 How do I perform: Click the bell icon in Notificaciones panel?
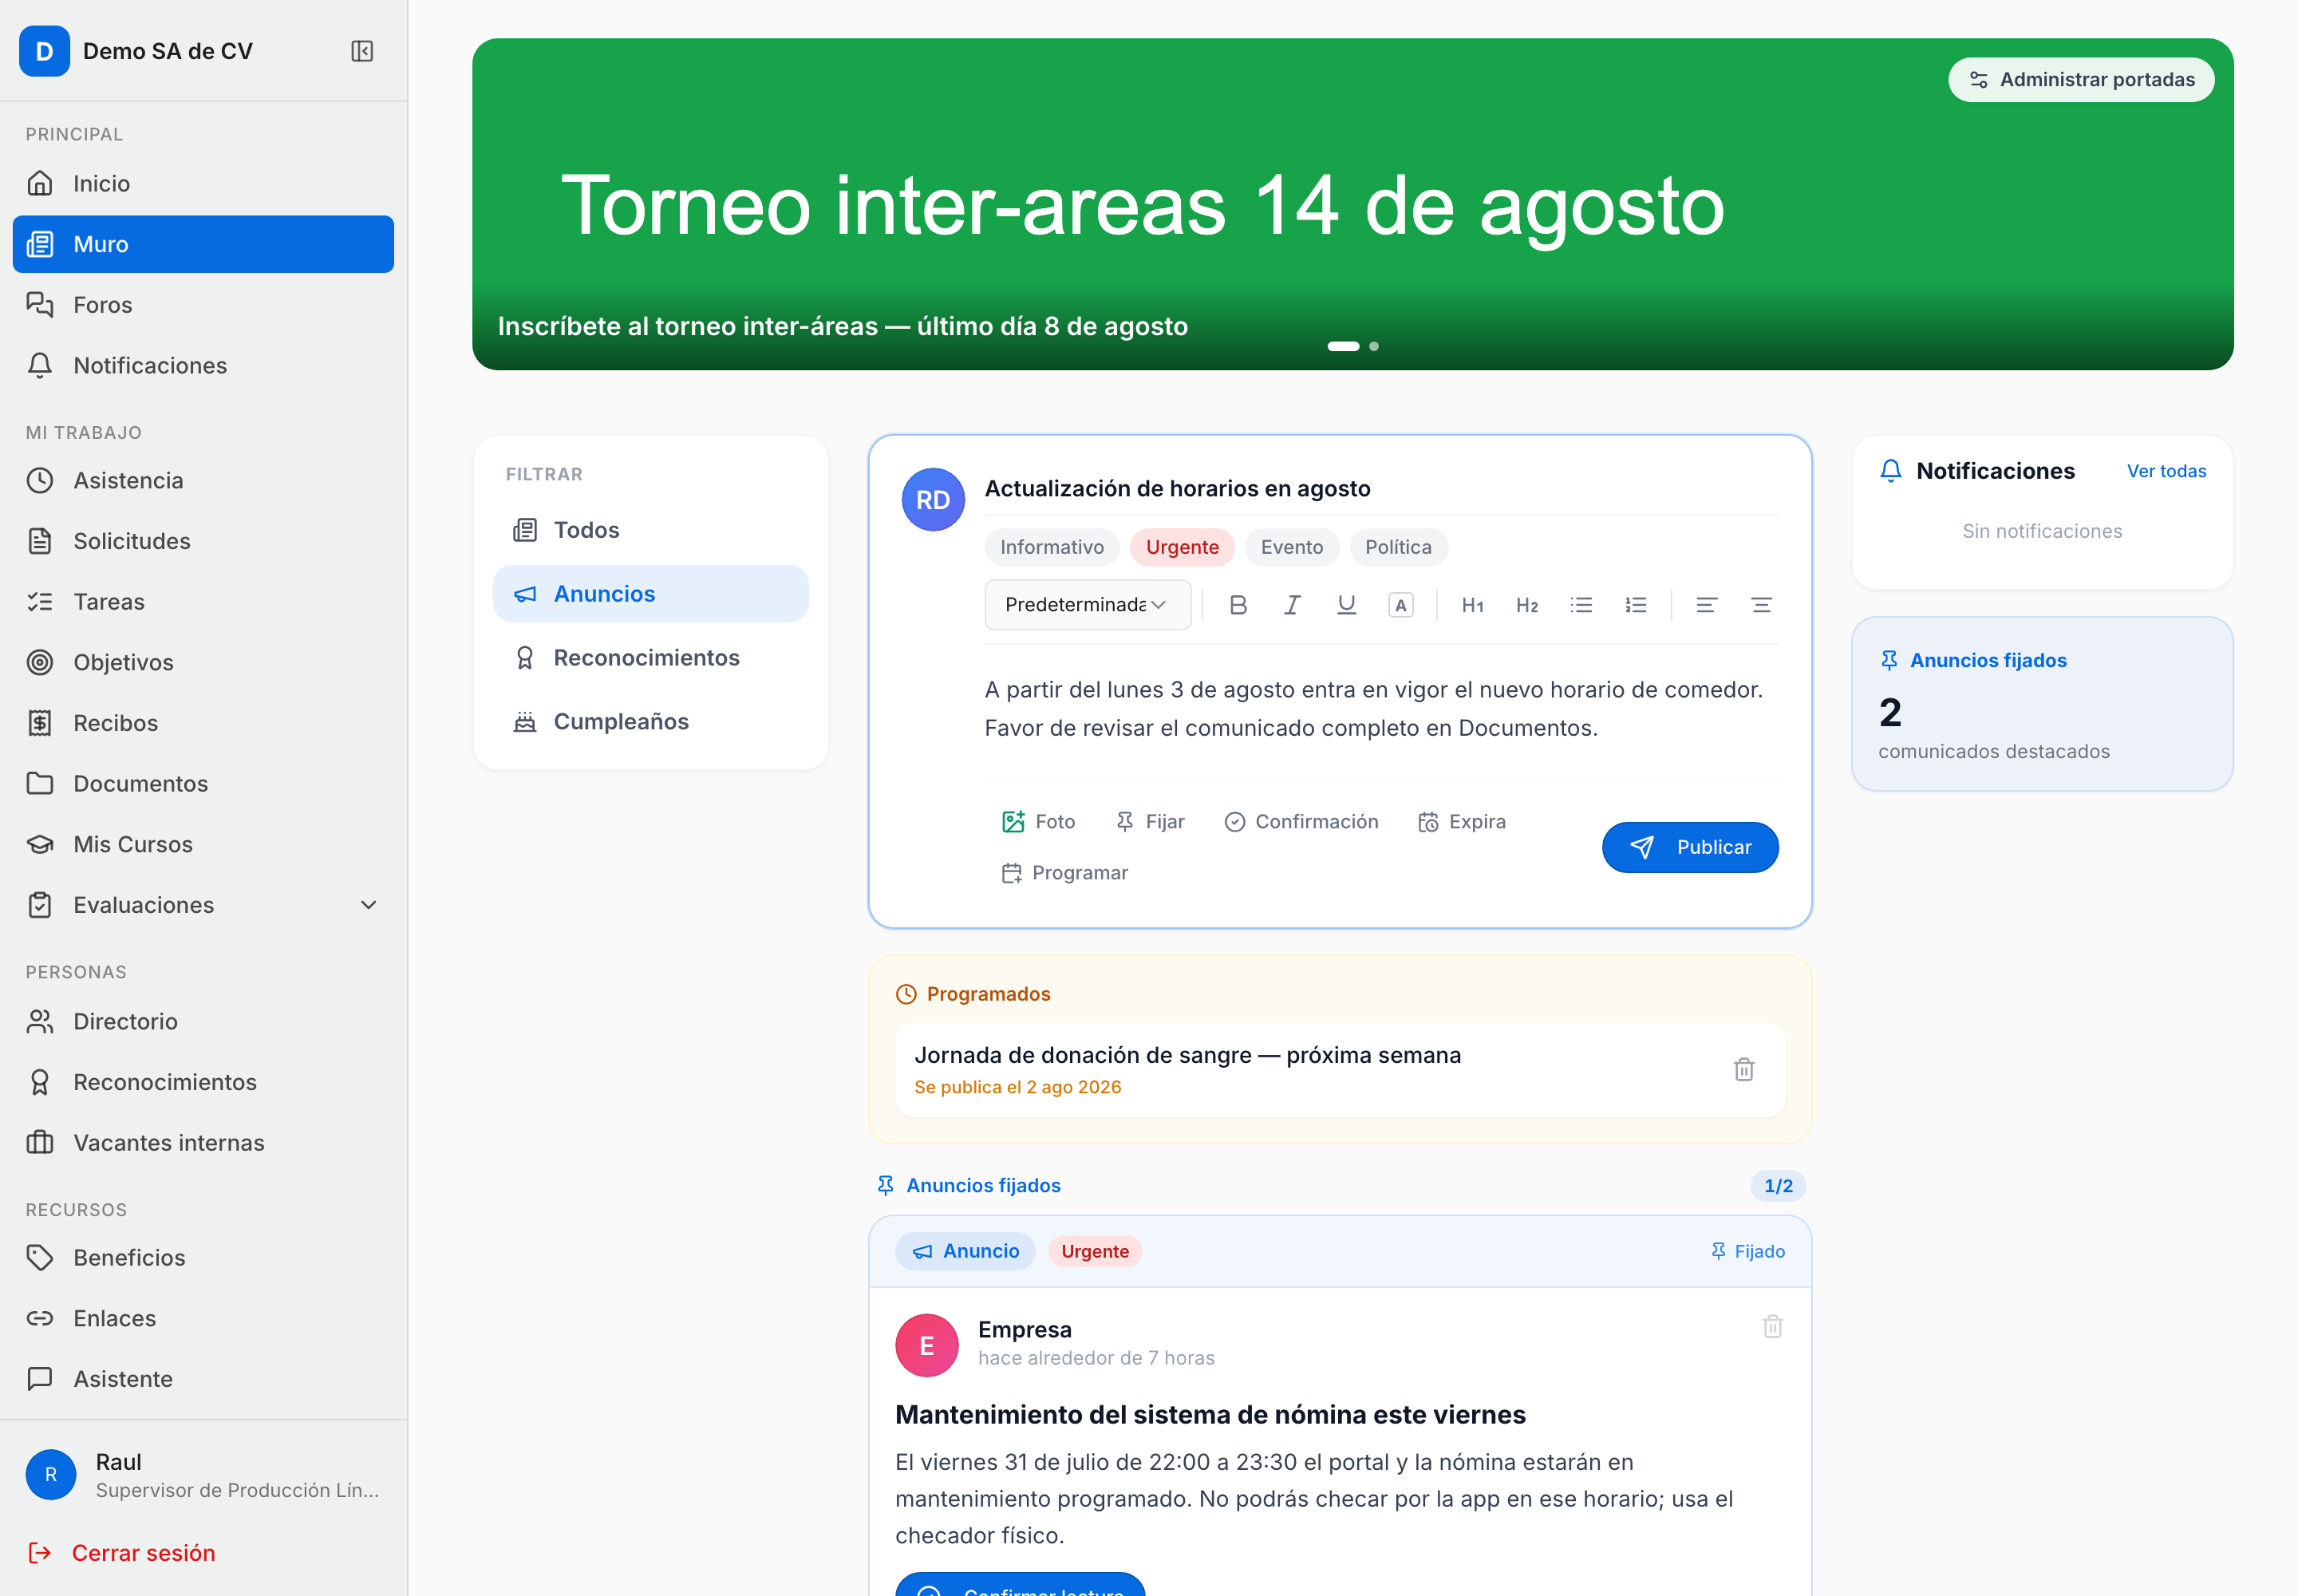pyautogui.click(x=1890, y=471)
